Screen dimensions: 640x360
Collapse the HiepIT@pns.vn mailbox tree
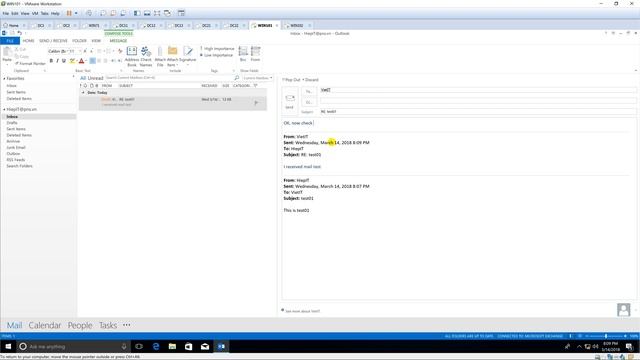coord(4,109)
